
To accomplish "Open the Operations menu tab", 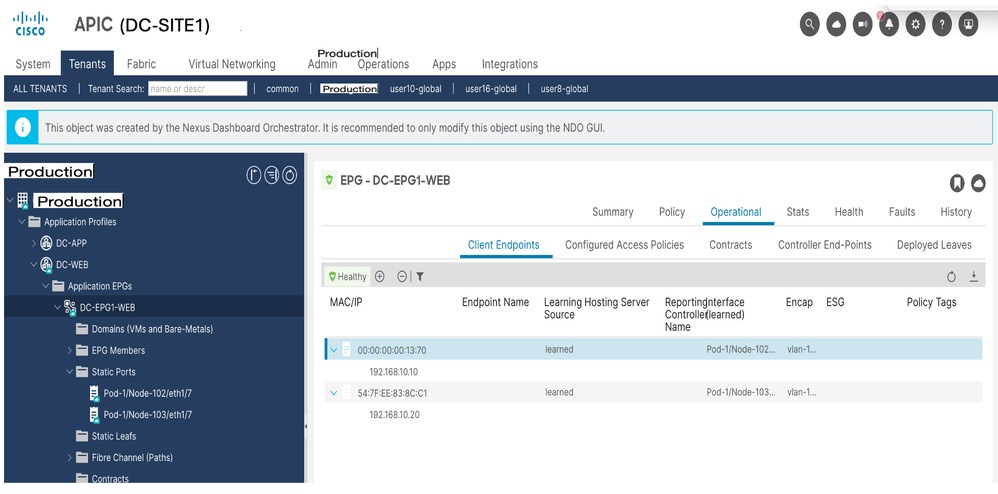I will (x=383, y=64).
